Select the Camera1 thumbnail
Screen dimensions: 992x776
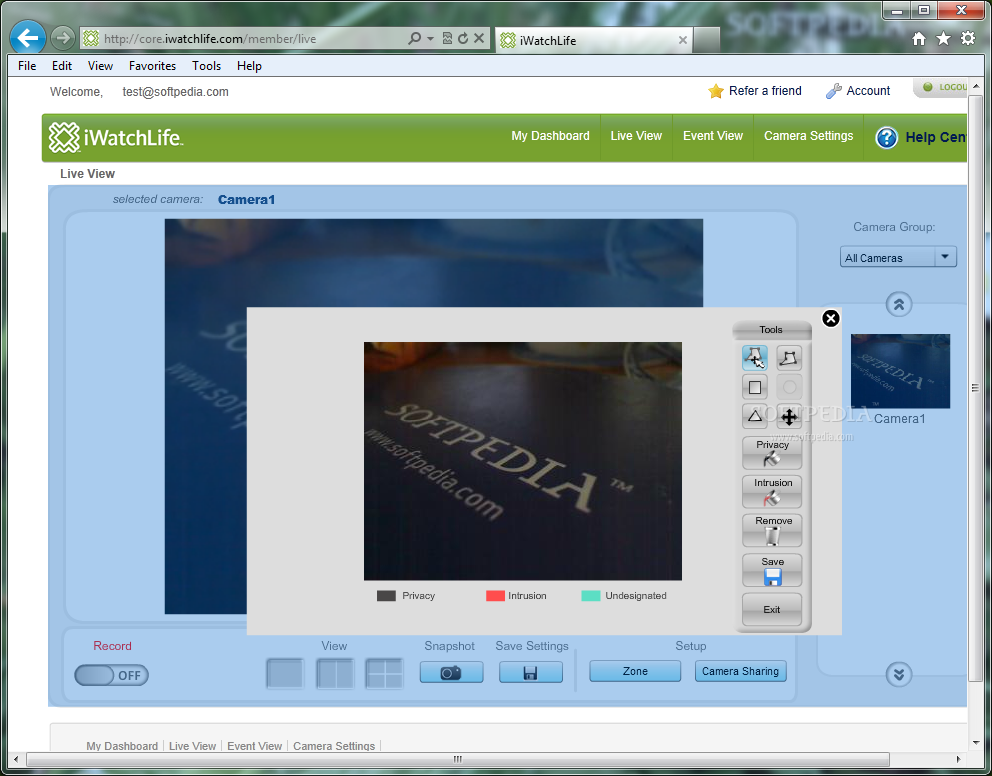(900, 371)
